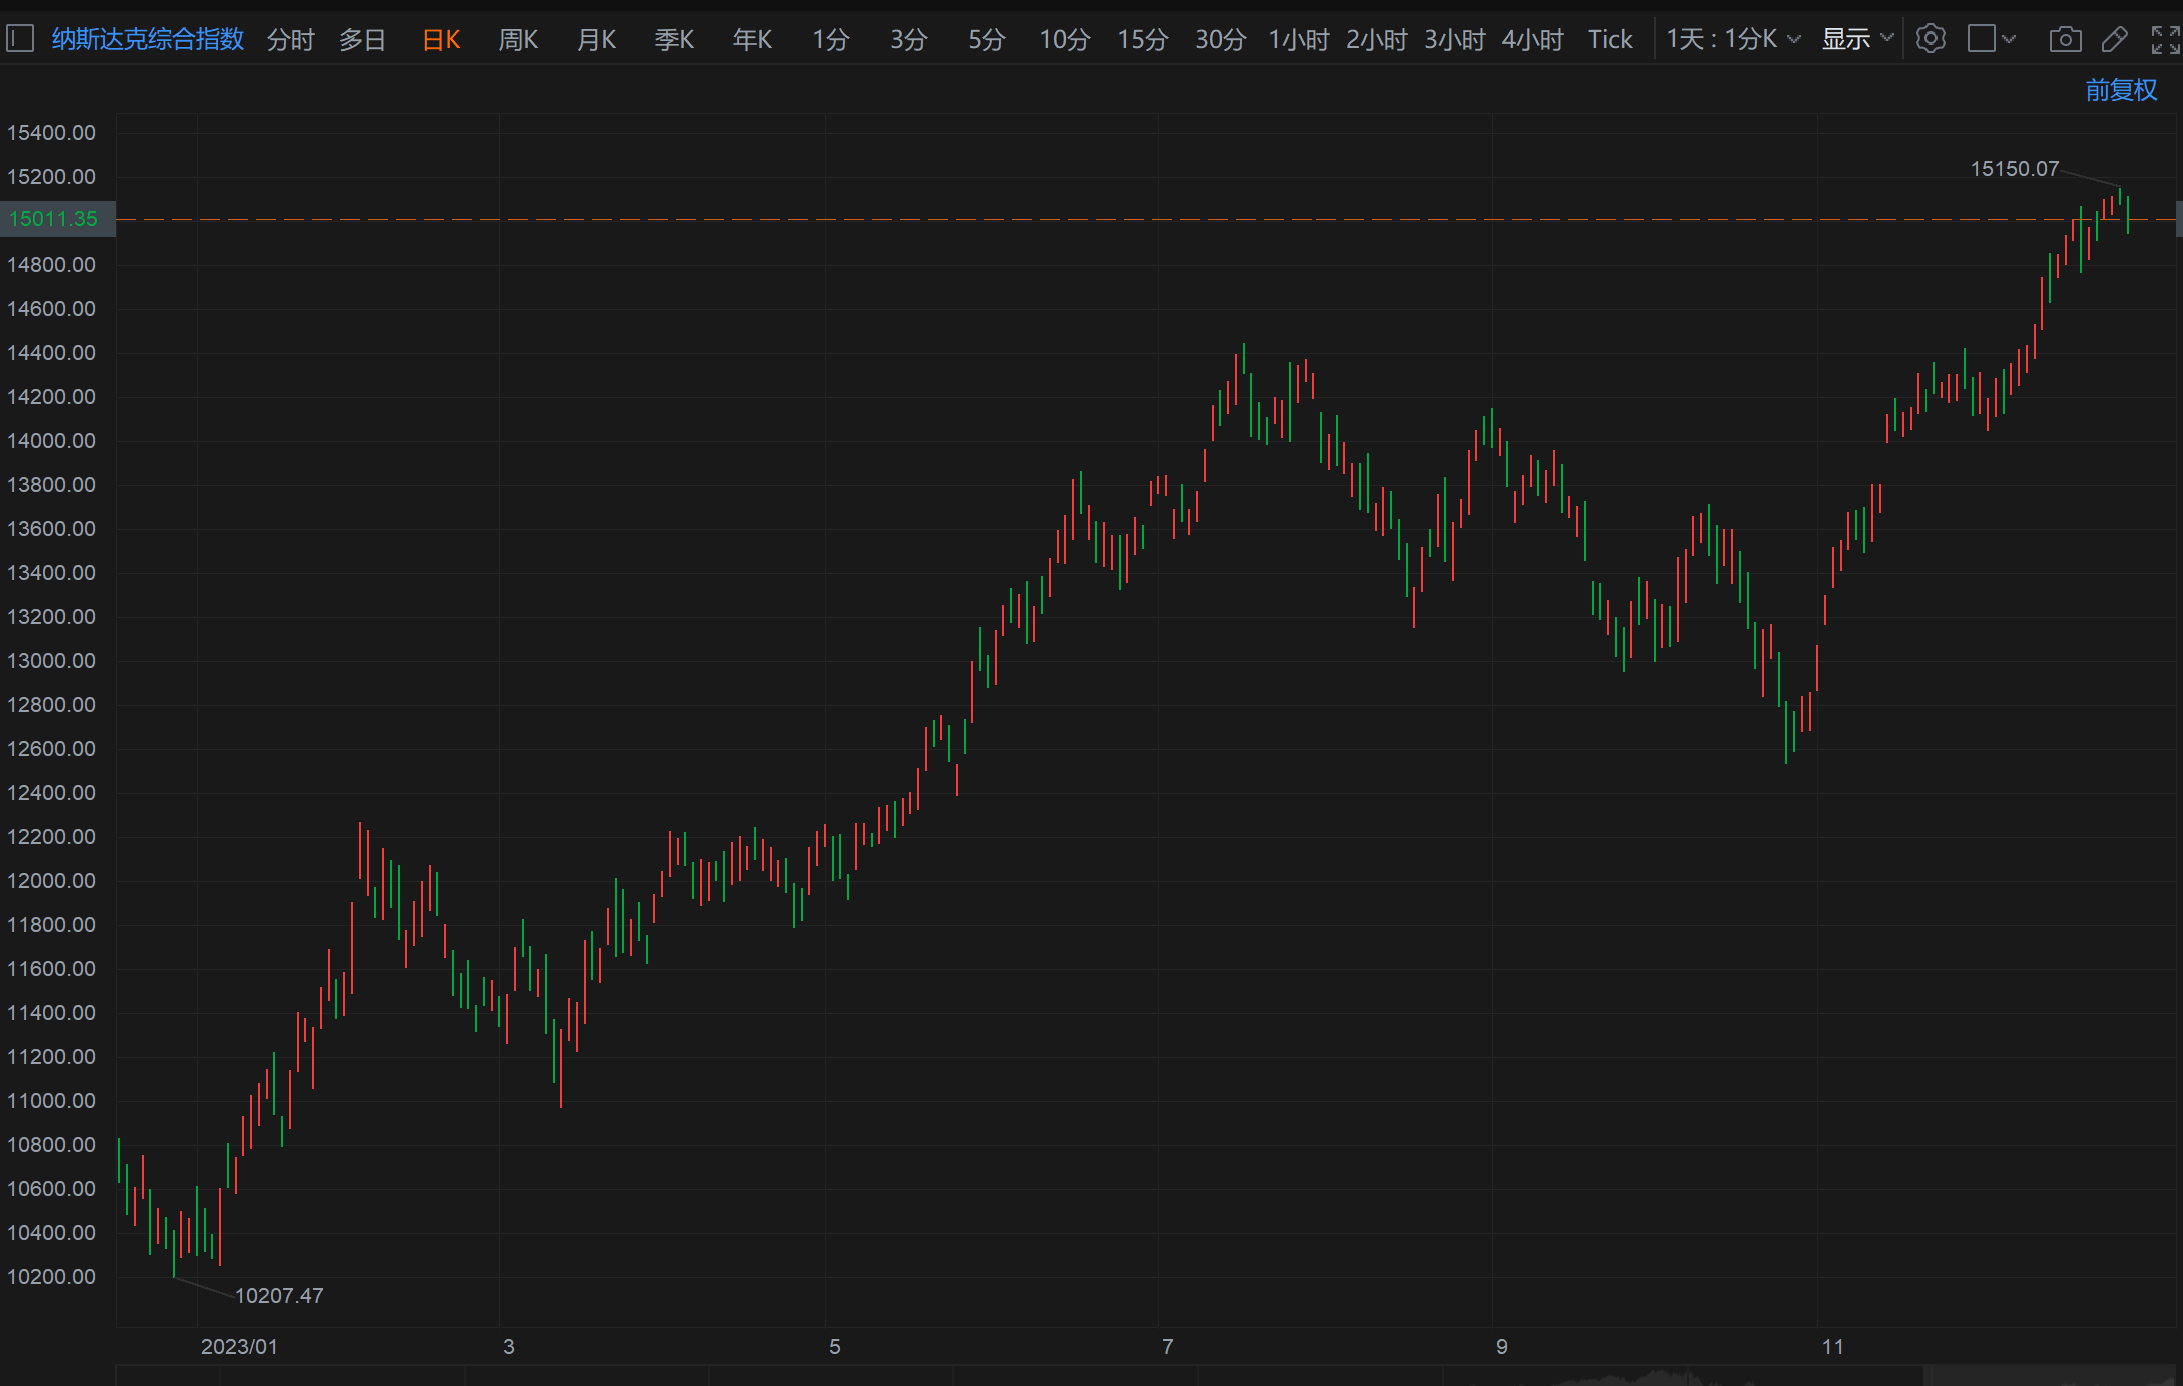Select the 季K quarterly tab
Viewport: 2183px width, 1386px height.
pos(674,39)
